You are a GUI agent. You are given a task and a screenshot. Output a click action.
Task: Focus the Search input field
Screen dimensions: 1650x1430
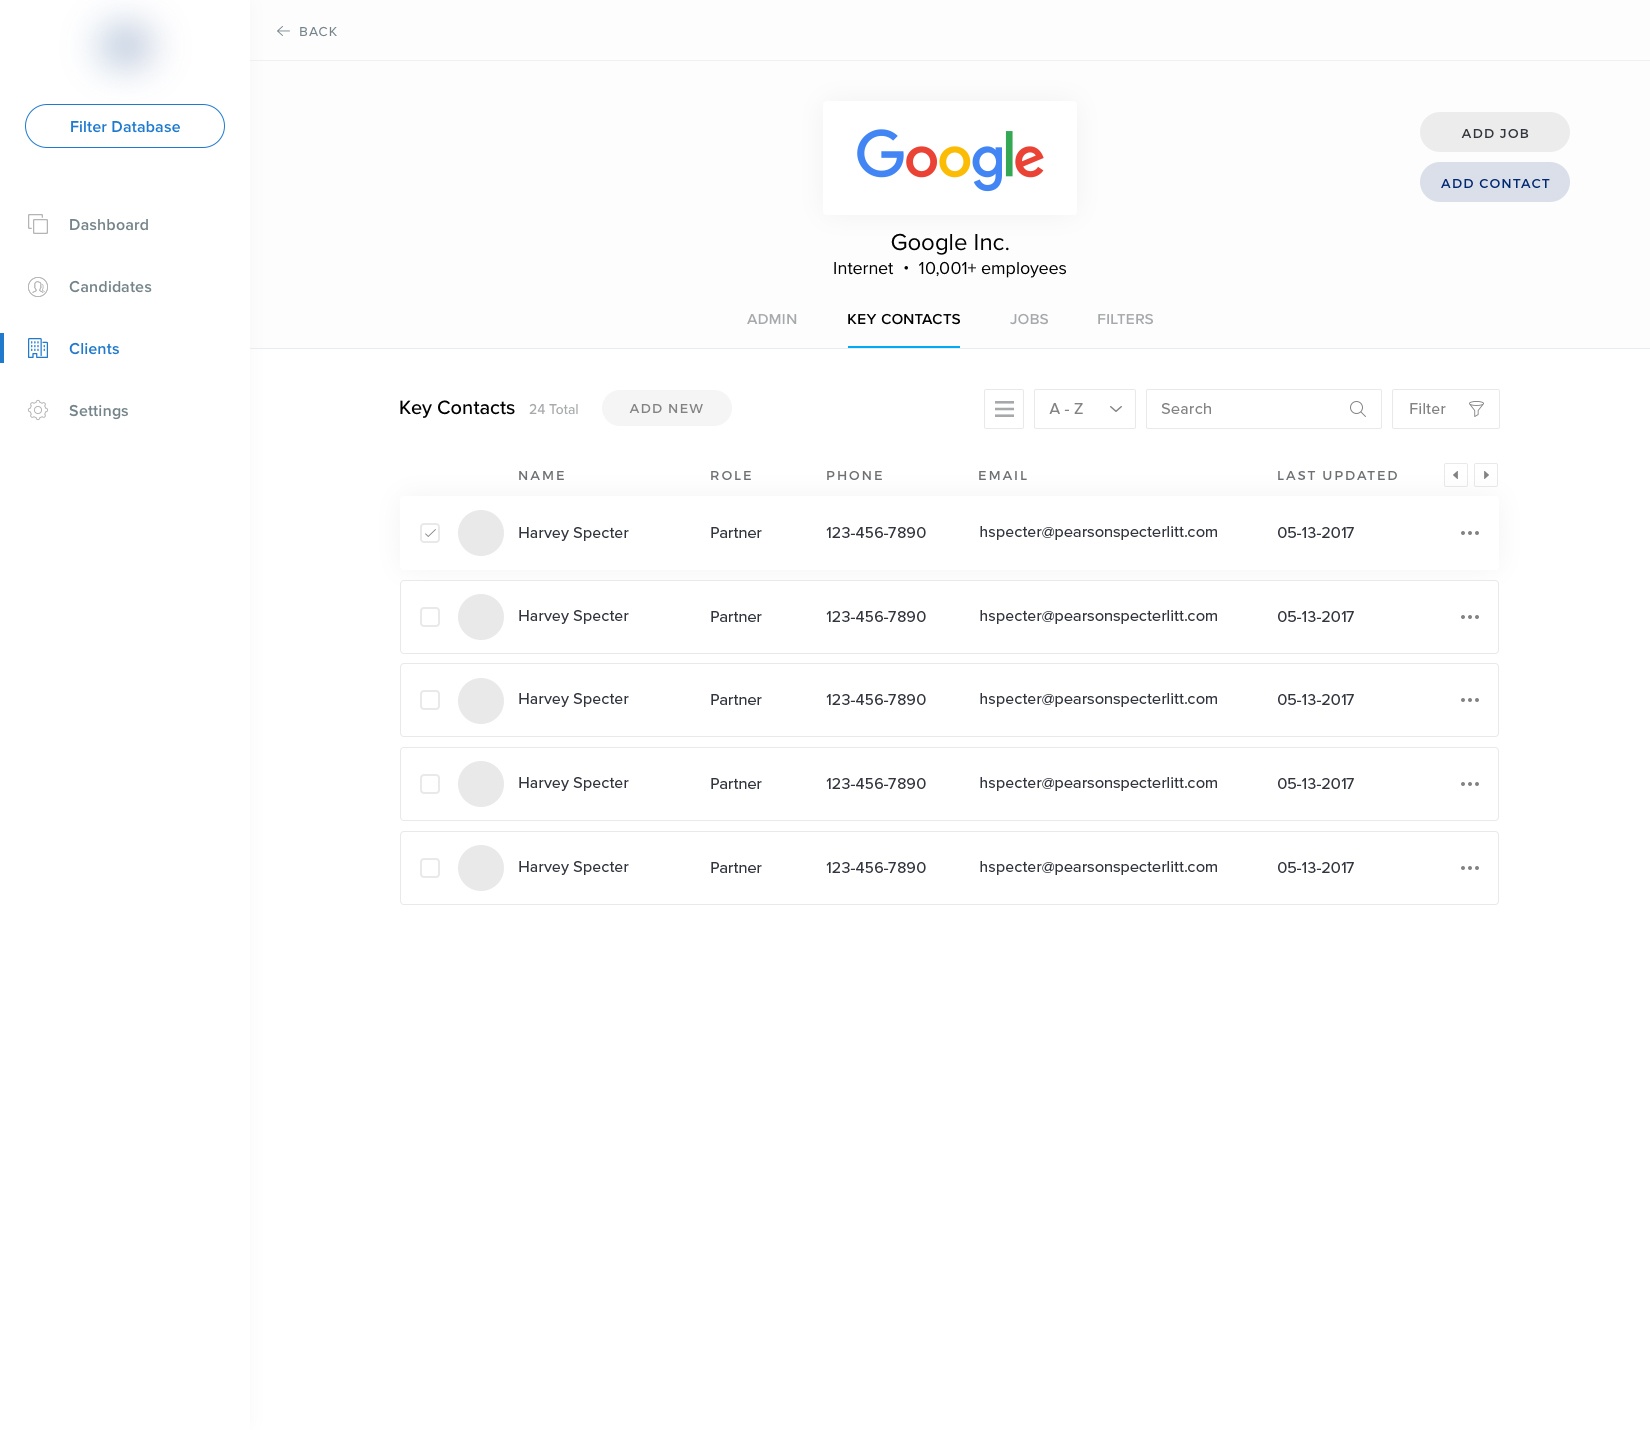pyautogui.click(x=1264, y=409)
